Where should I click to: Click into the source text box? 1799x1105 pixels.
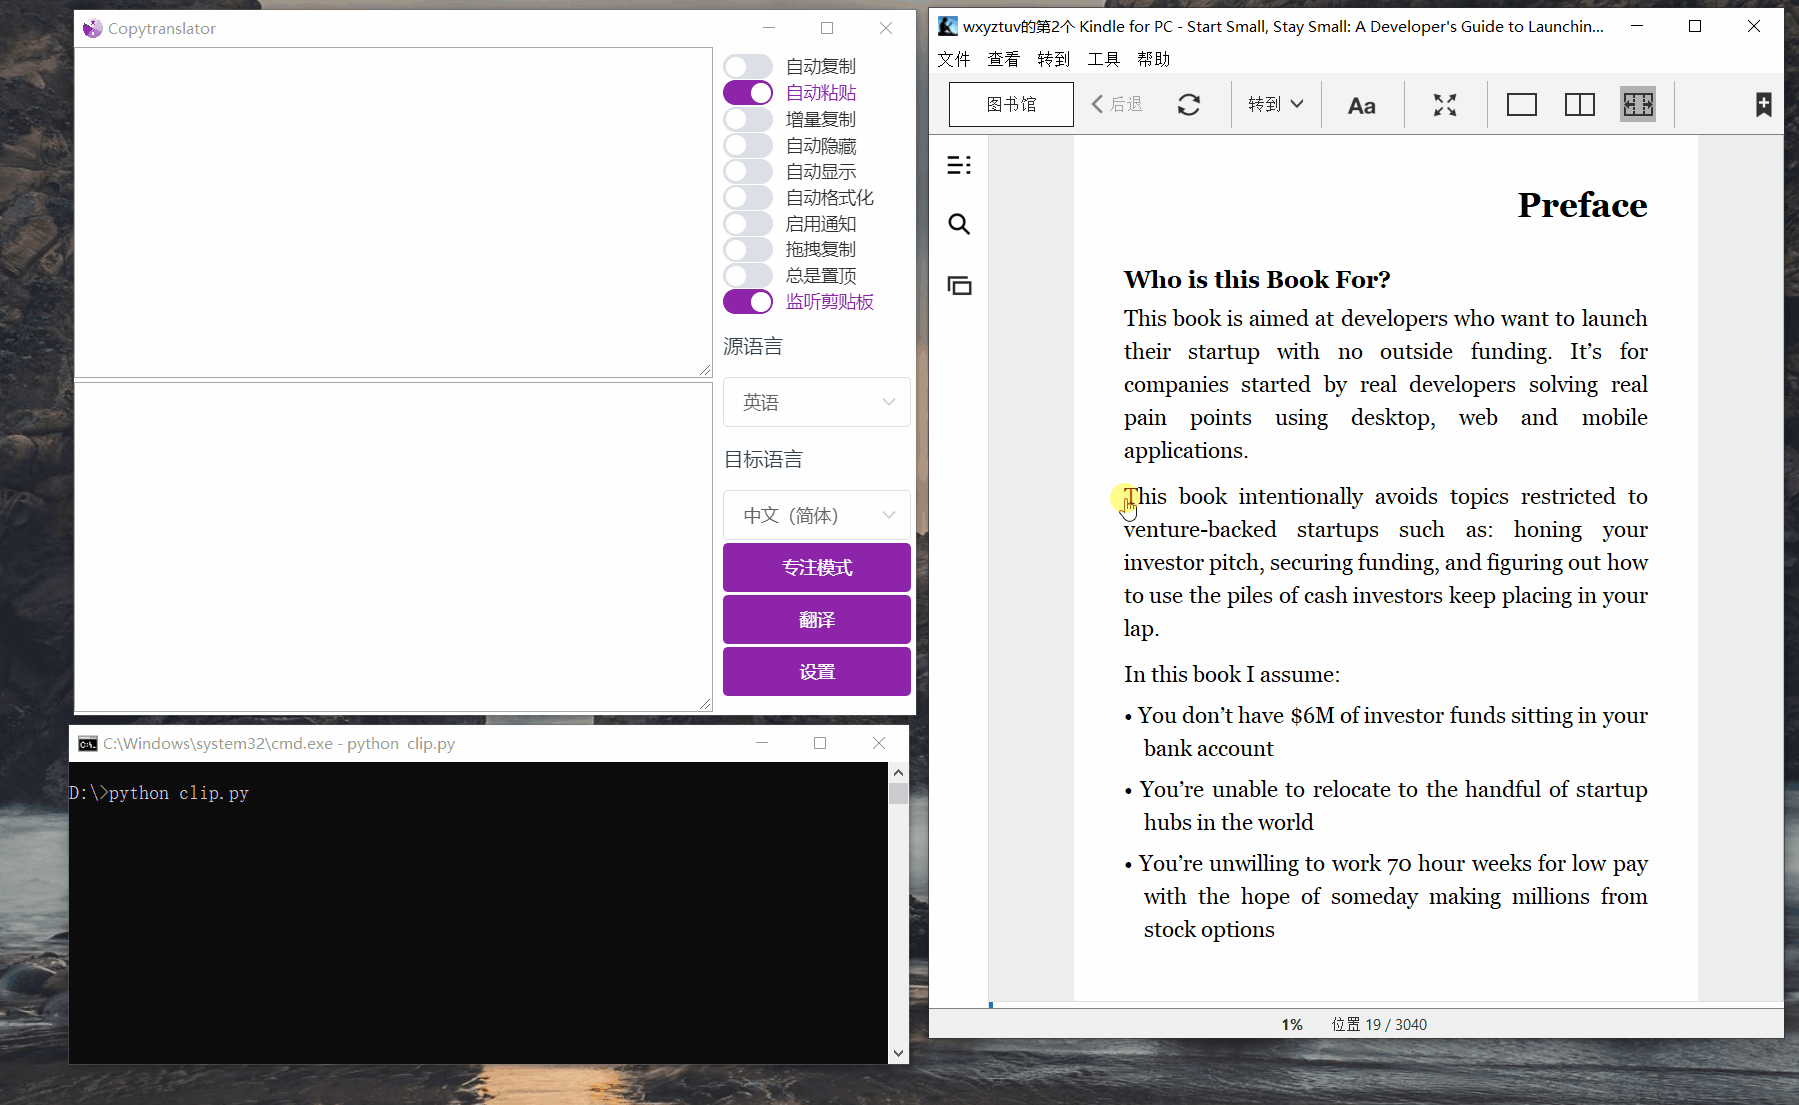pos(393,212)
